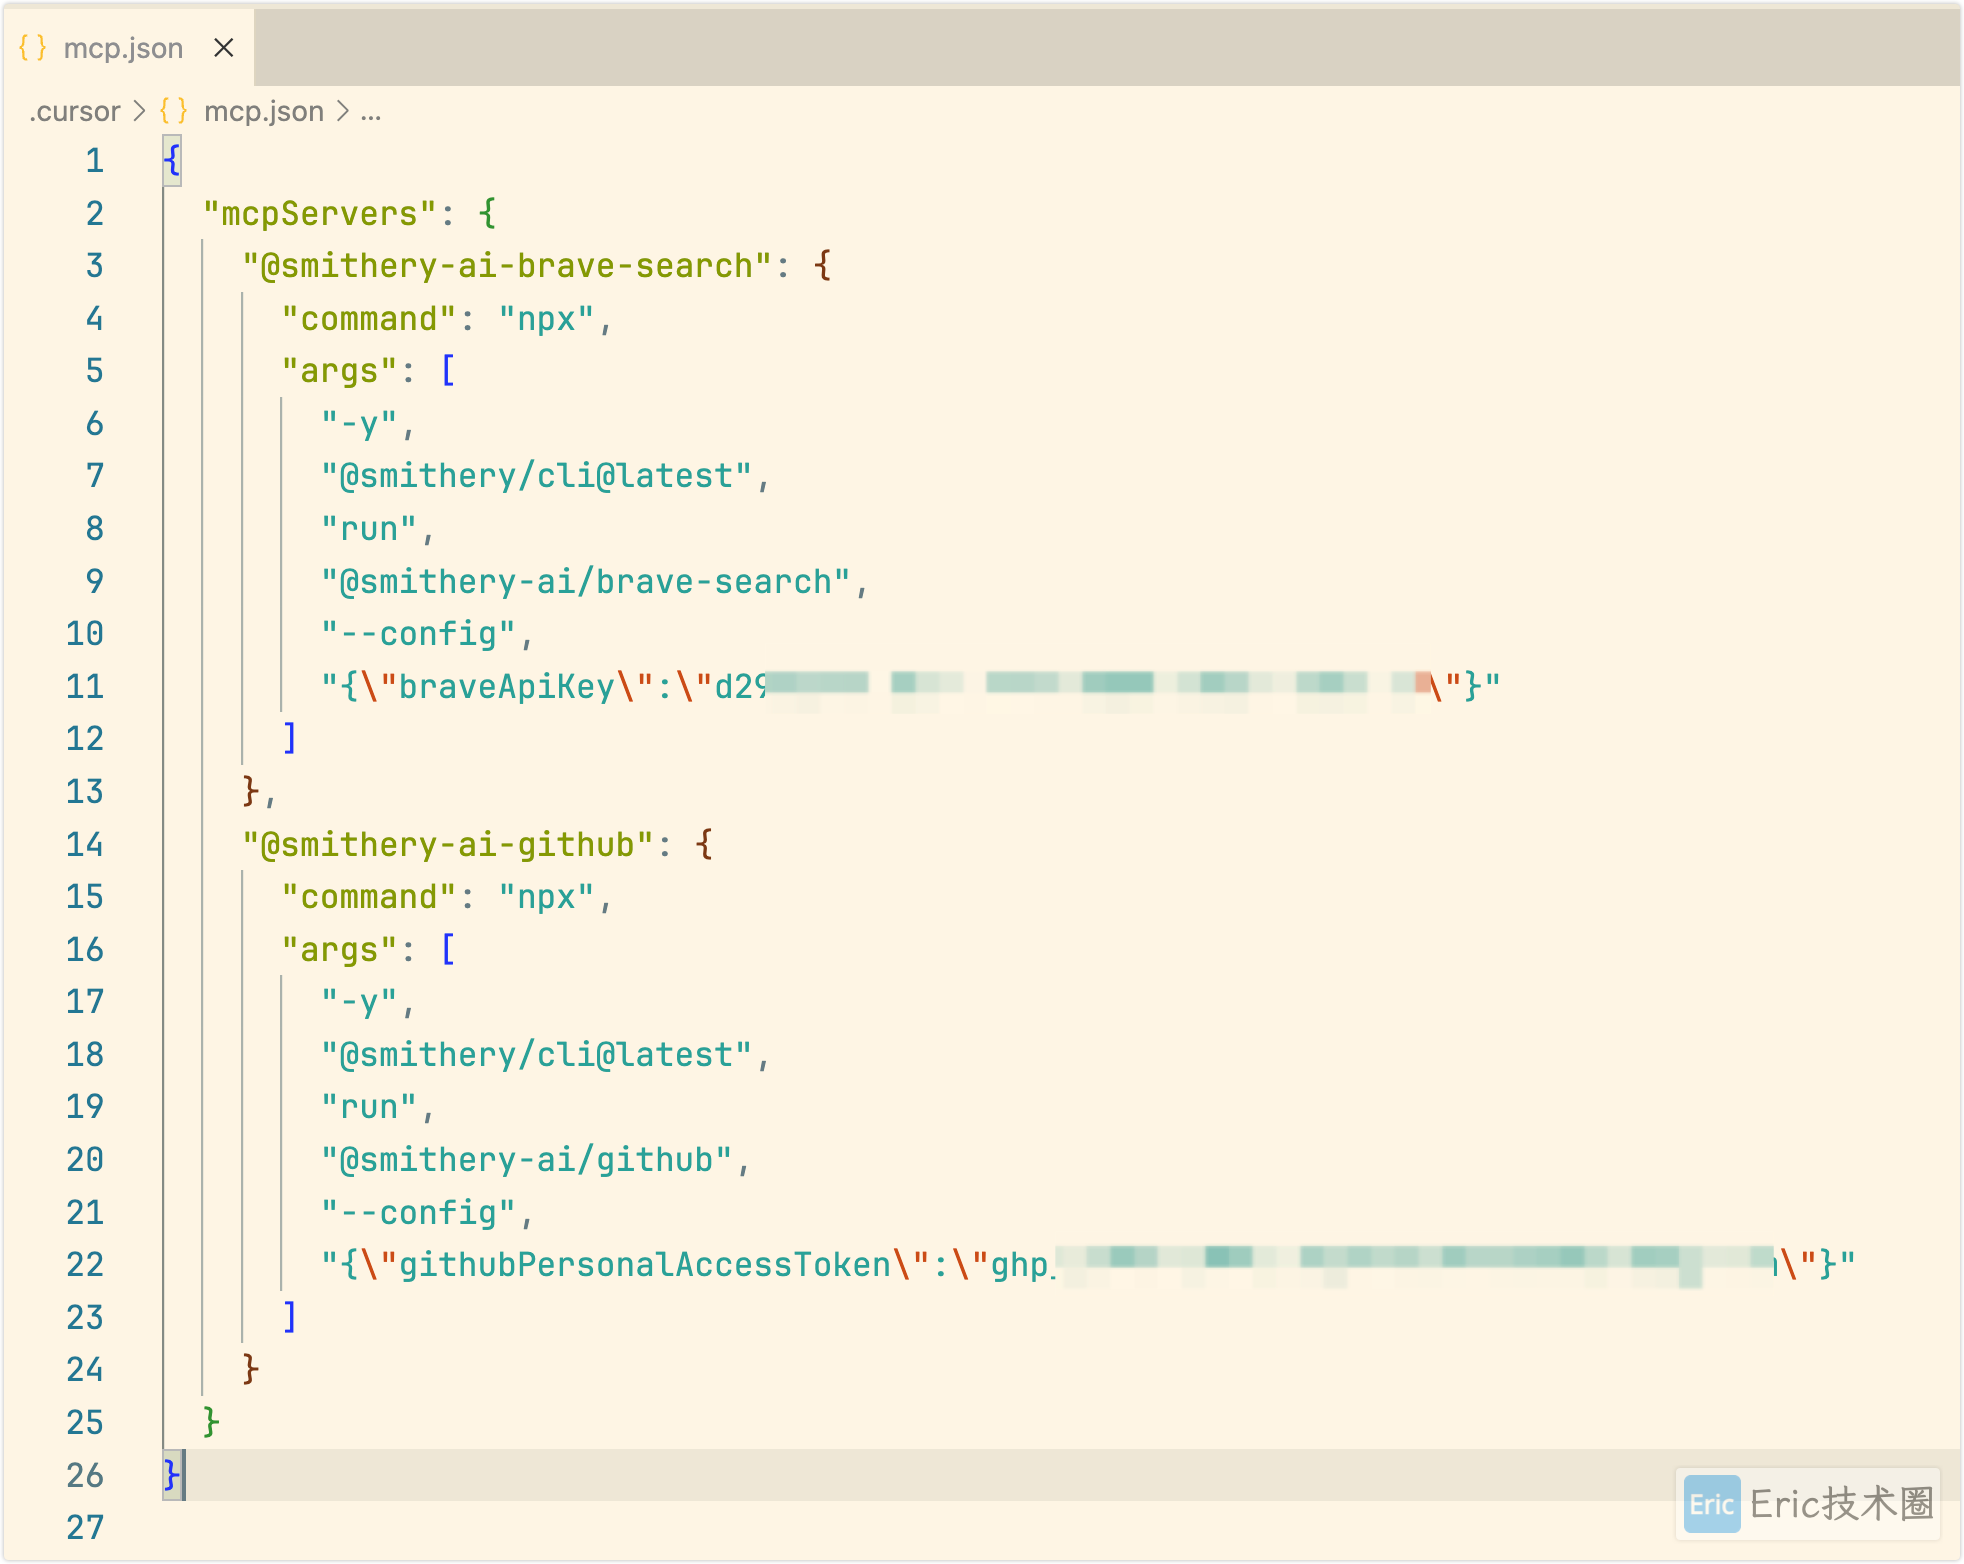
Task: Click closing bracket on line 12
Action: pos(290,740)
